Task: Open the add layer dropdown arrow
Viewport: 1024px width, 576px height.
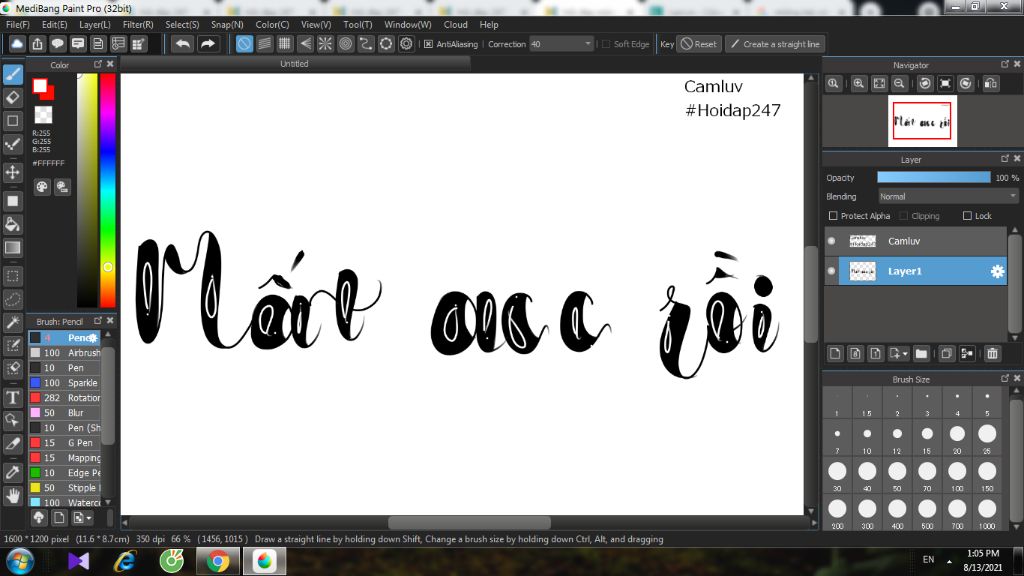Action: [905, 354]
